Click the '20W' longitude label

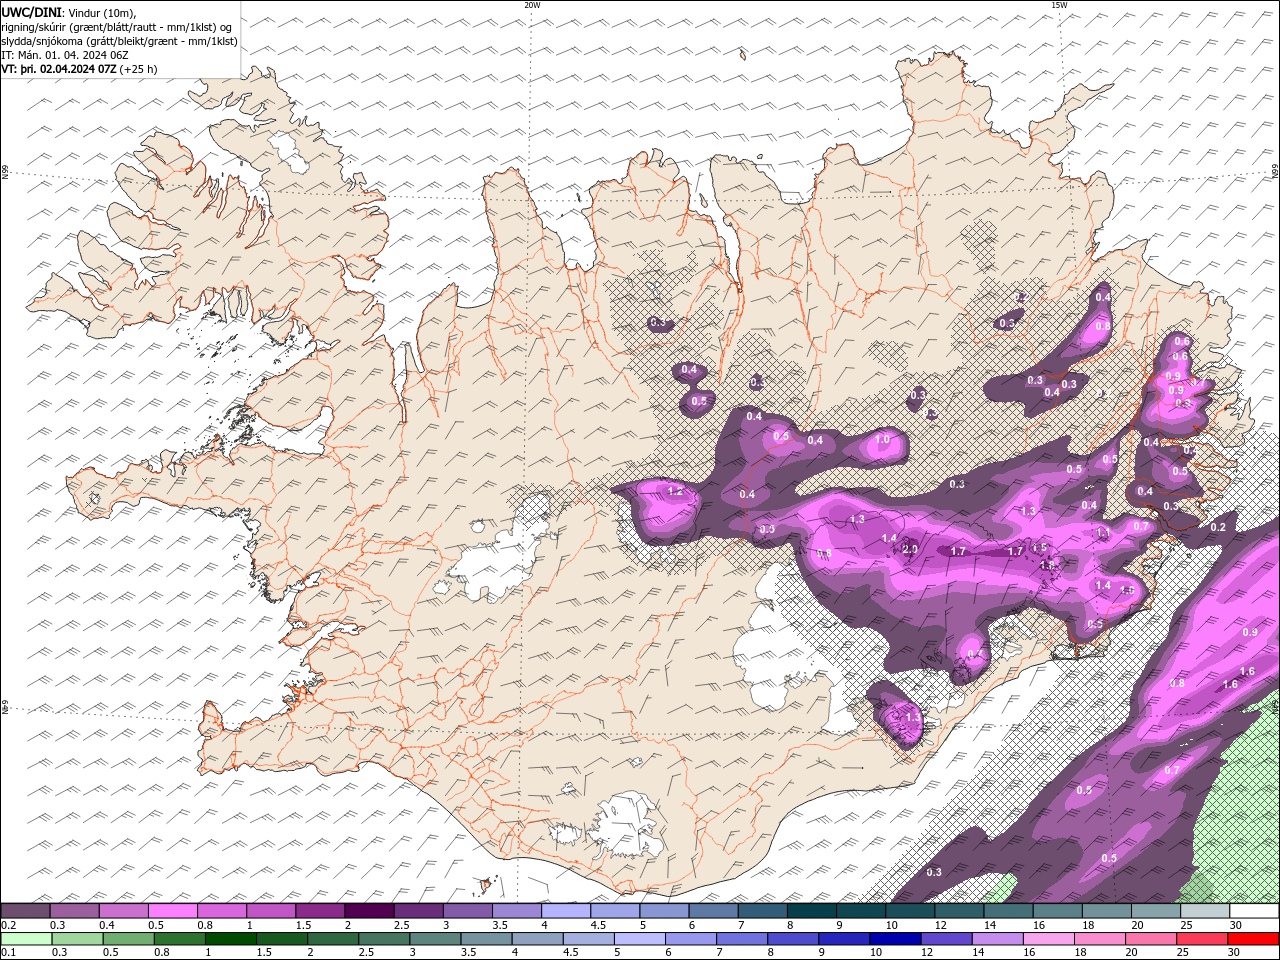(x=532, y=5)
